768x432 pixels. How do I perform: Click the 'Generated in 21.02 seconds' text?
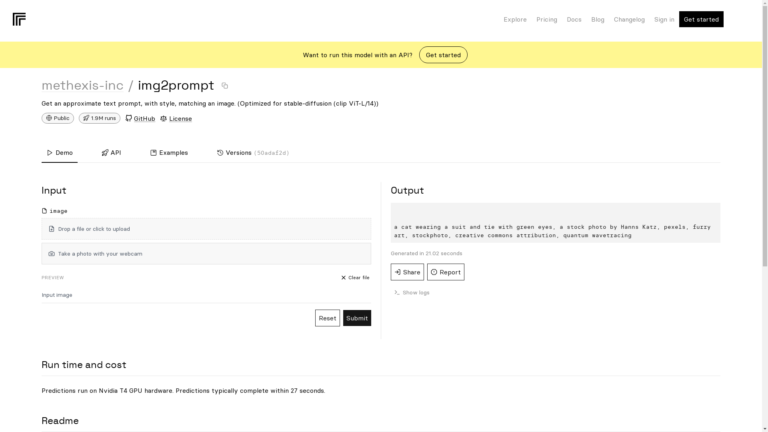point(426,253)
